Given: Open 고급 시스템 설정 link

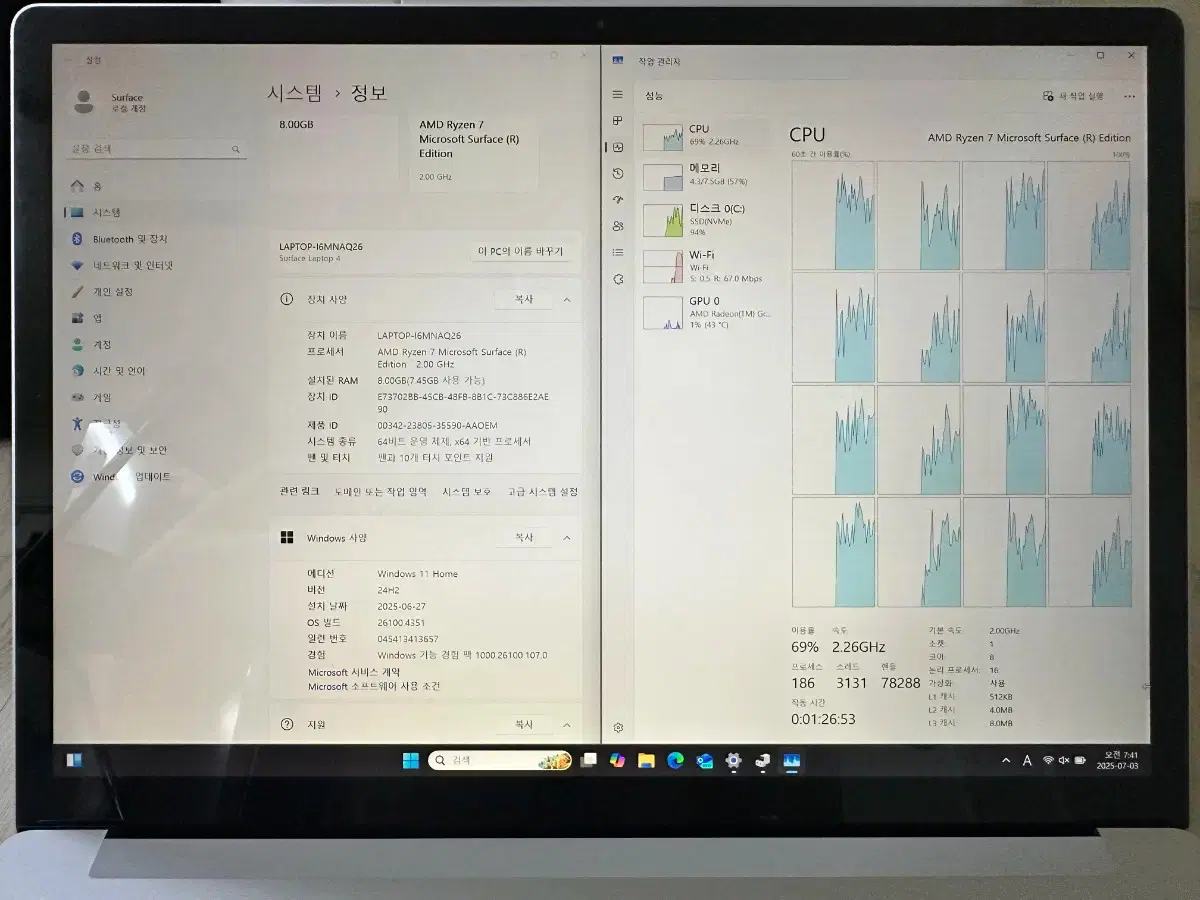Looking at the screenshot, I should tap(542, 492).
